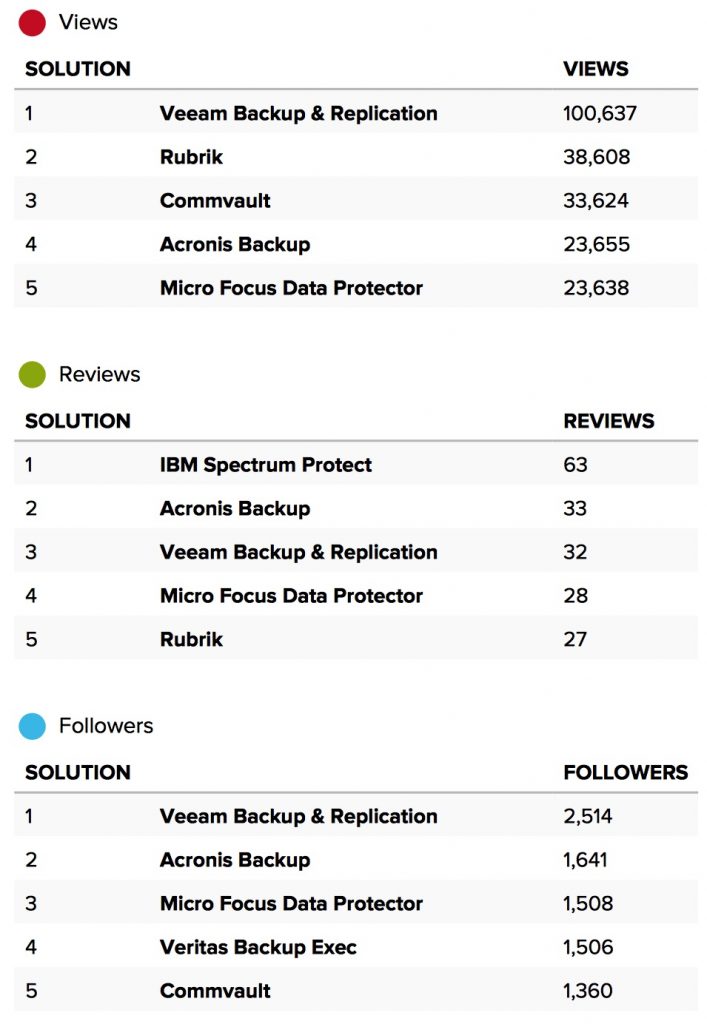The width and height of the screenshot is (707, 1024).
Task: Open IBM Spectrum Protect solution
Action: pyautogui.click(x=265, y=465)
